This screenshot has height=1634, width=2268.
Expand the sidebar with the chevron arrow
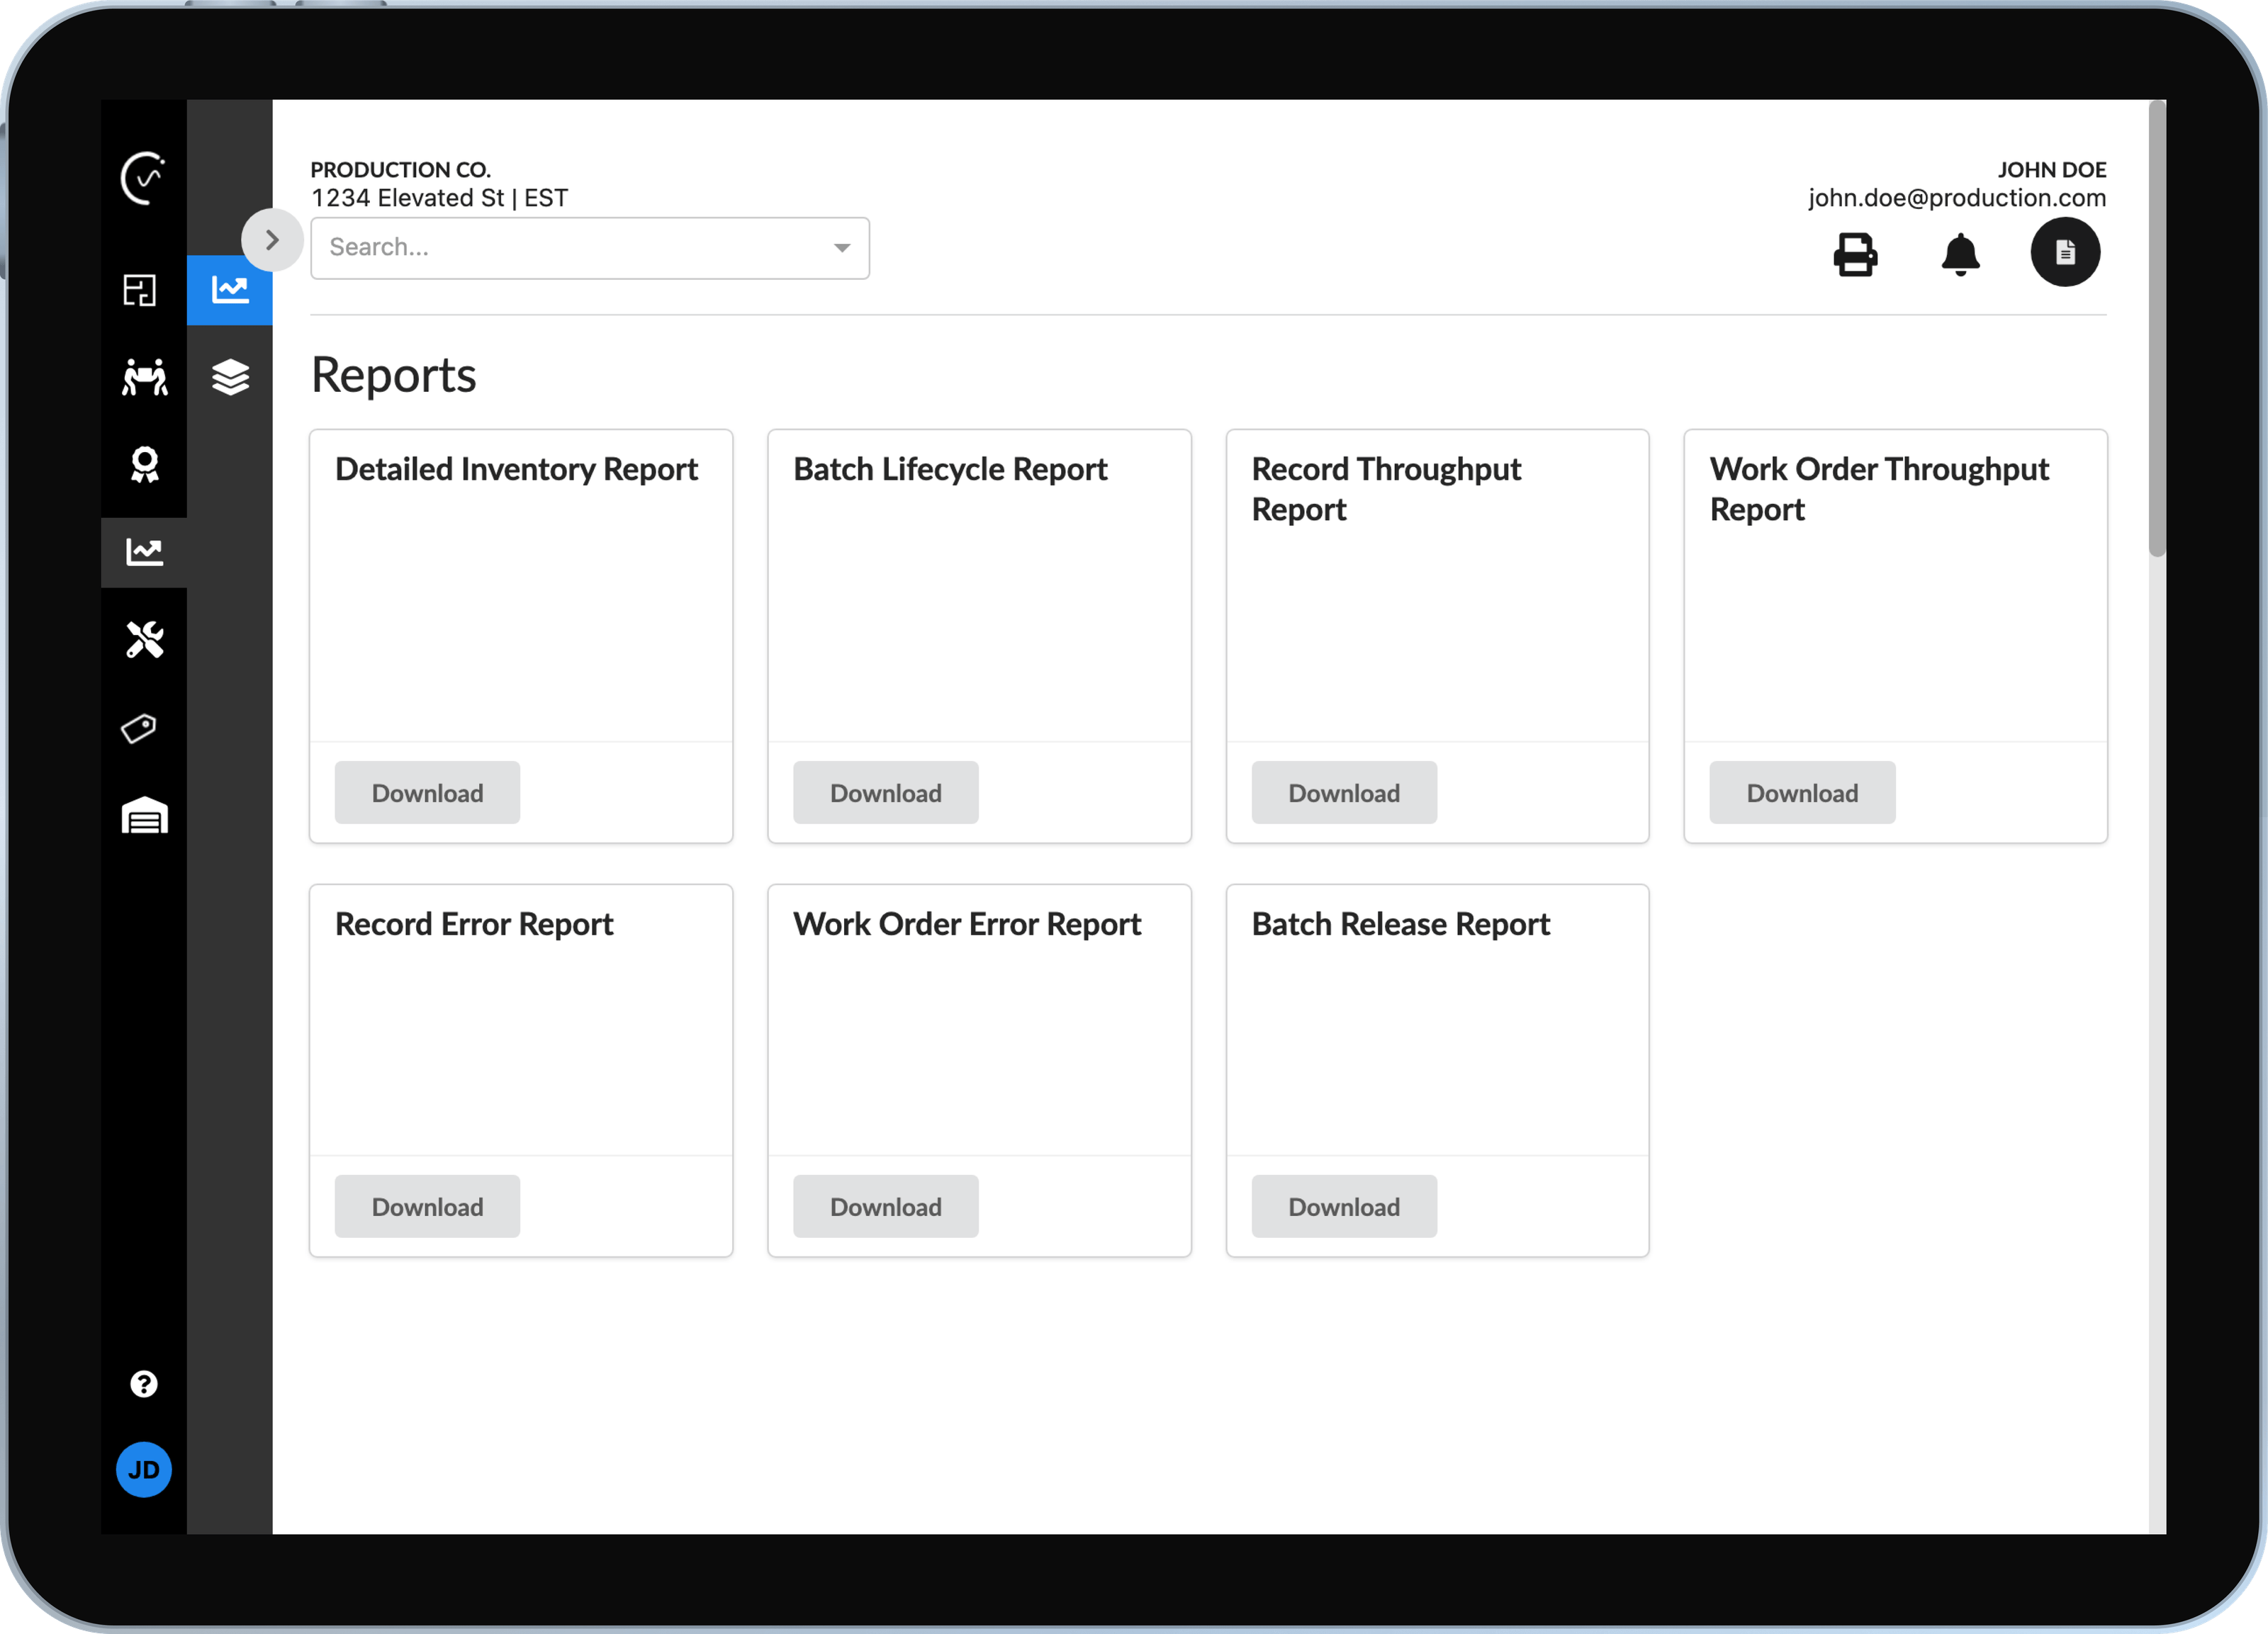[x=271, y=239]
